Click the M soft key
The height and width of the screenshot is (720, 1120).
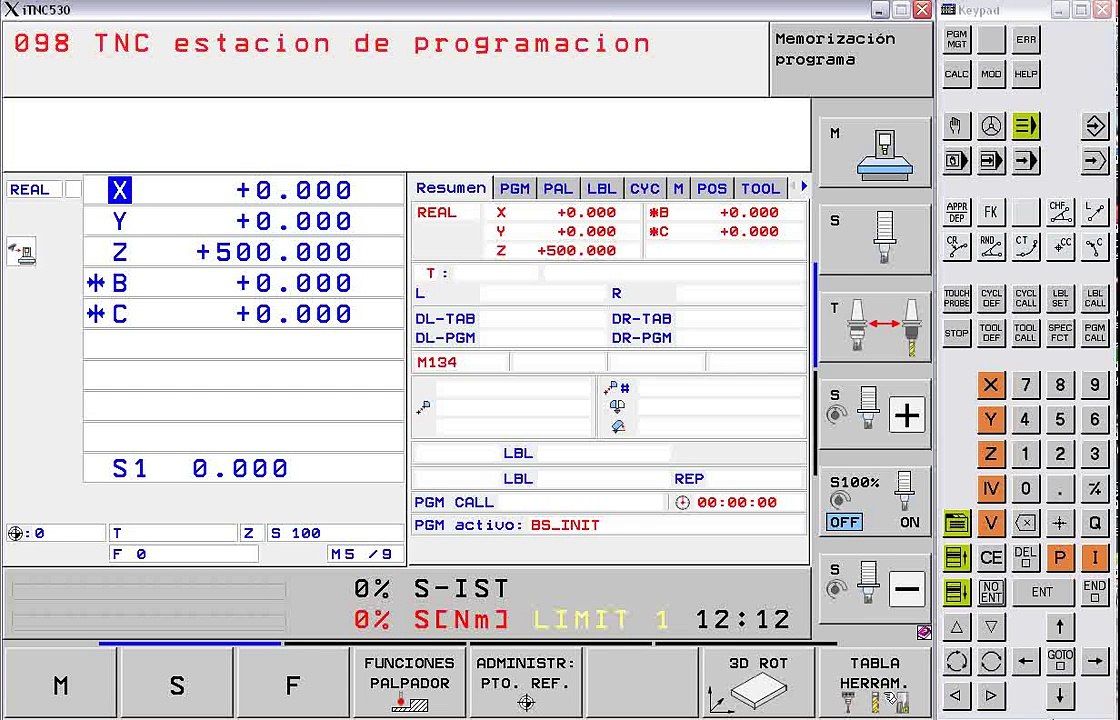[61, 684]
